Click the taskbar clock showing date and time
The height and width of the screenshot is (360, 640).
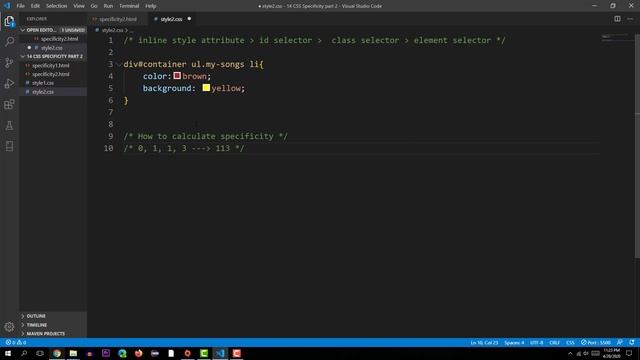pyautogui.click(x=611, y=353)
